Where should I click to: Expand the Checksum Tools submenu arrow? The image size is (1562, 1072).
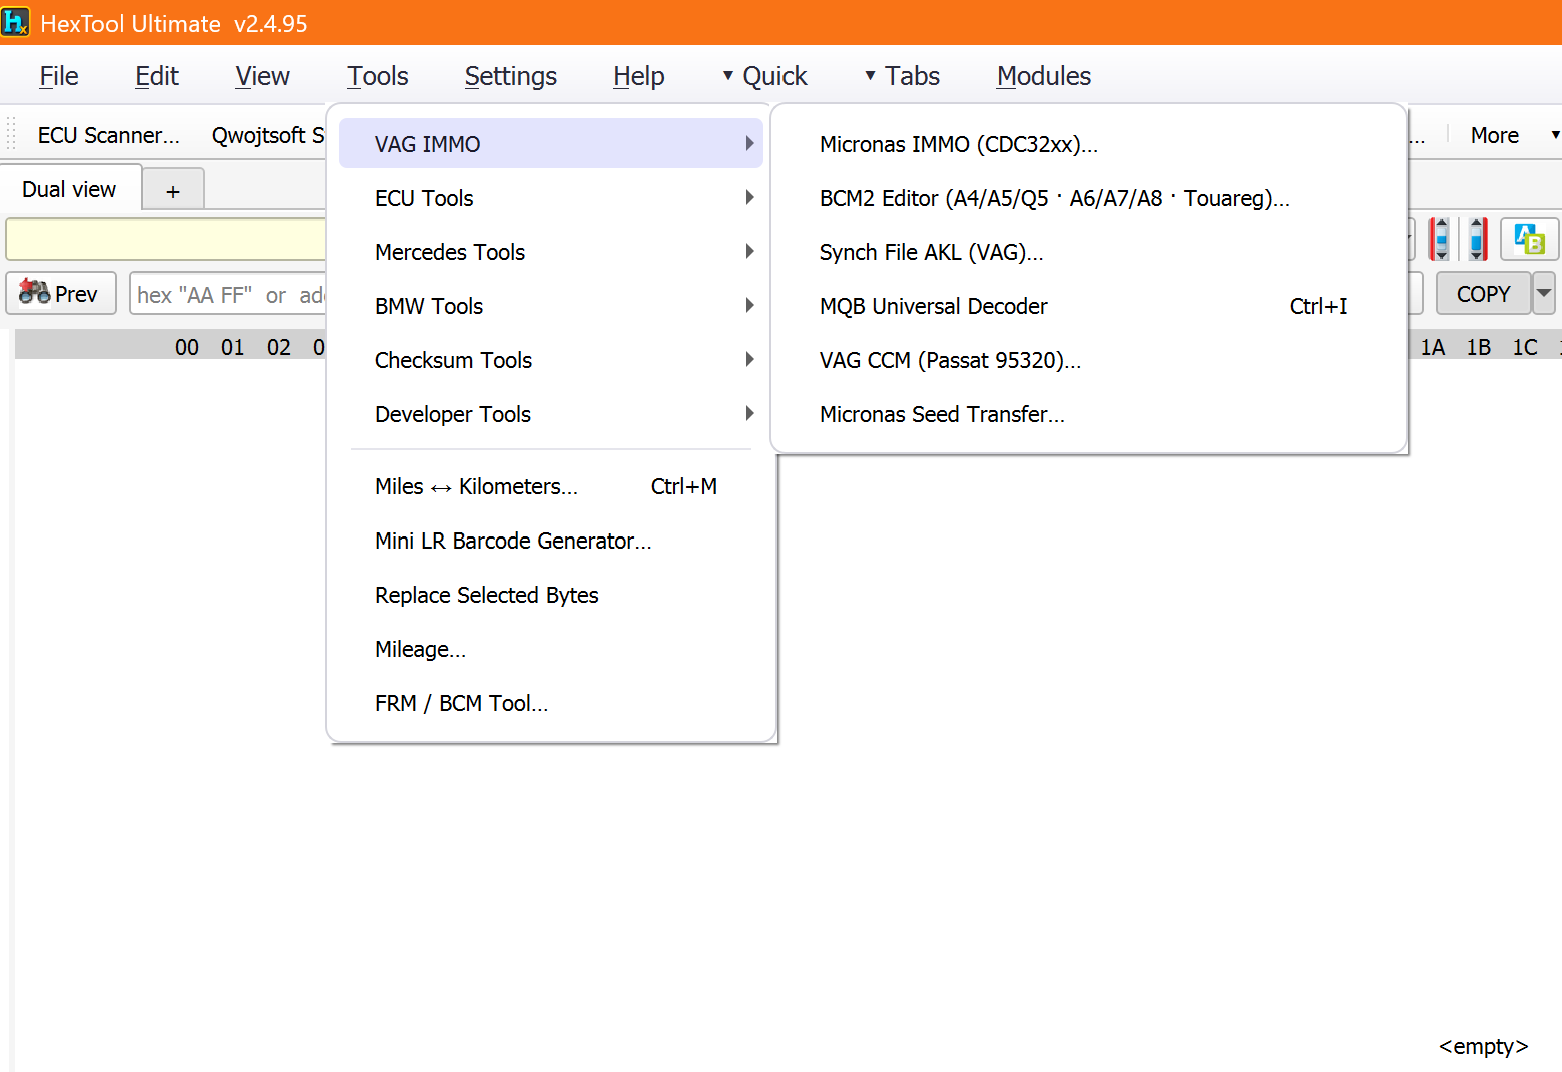749,359
